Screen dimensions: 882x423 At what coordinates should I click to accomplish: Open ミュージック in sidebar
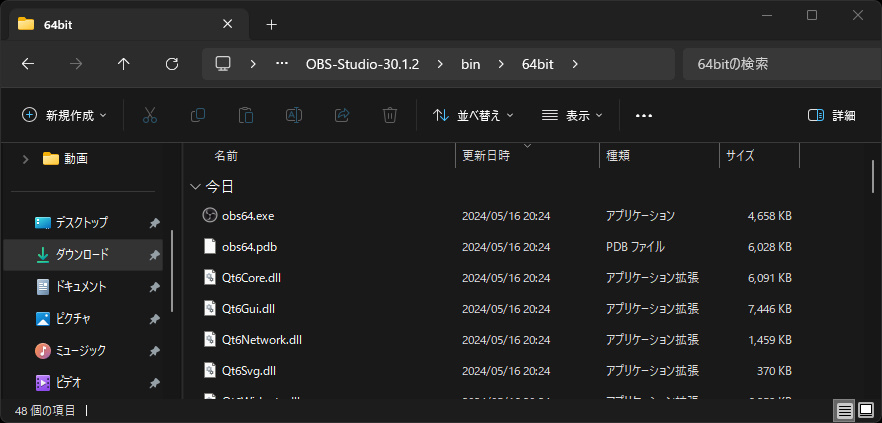pos(83,351)
